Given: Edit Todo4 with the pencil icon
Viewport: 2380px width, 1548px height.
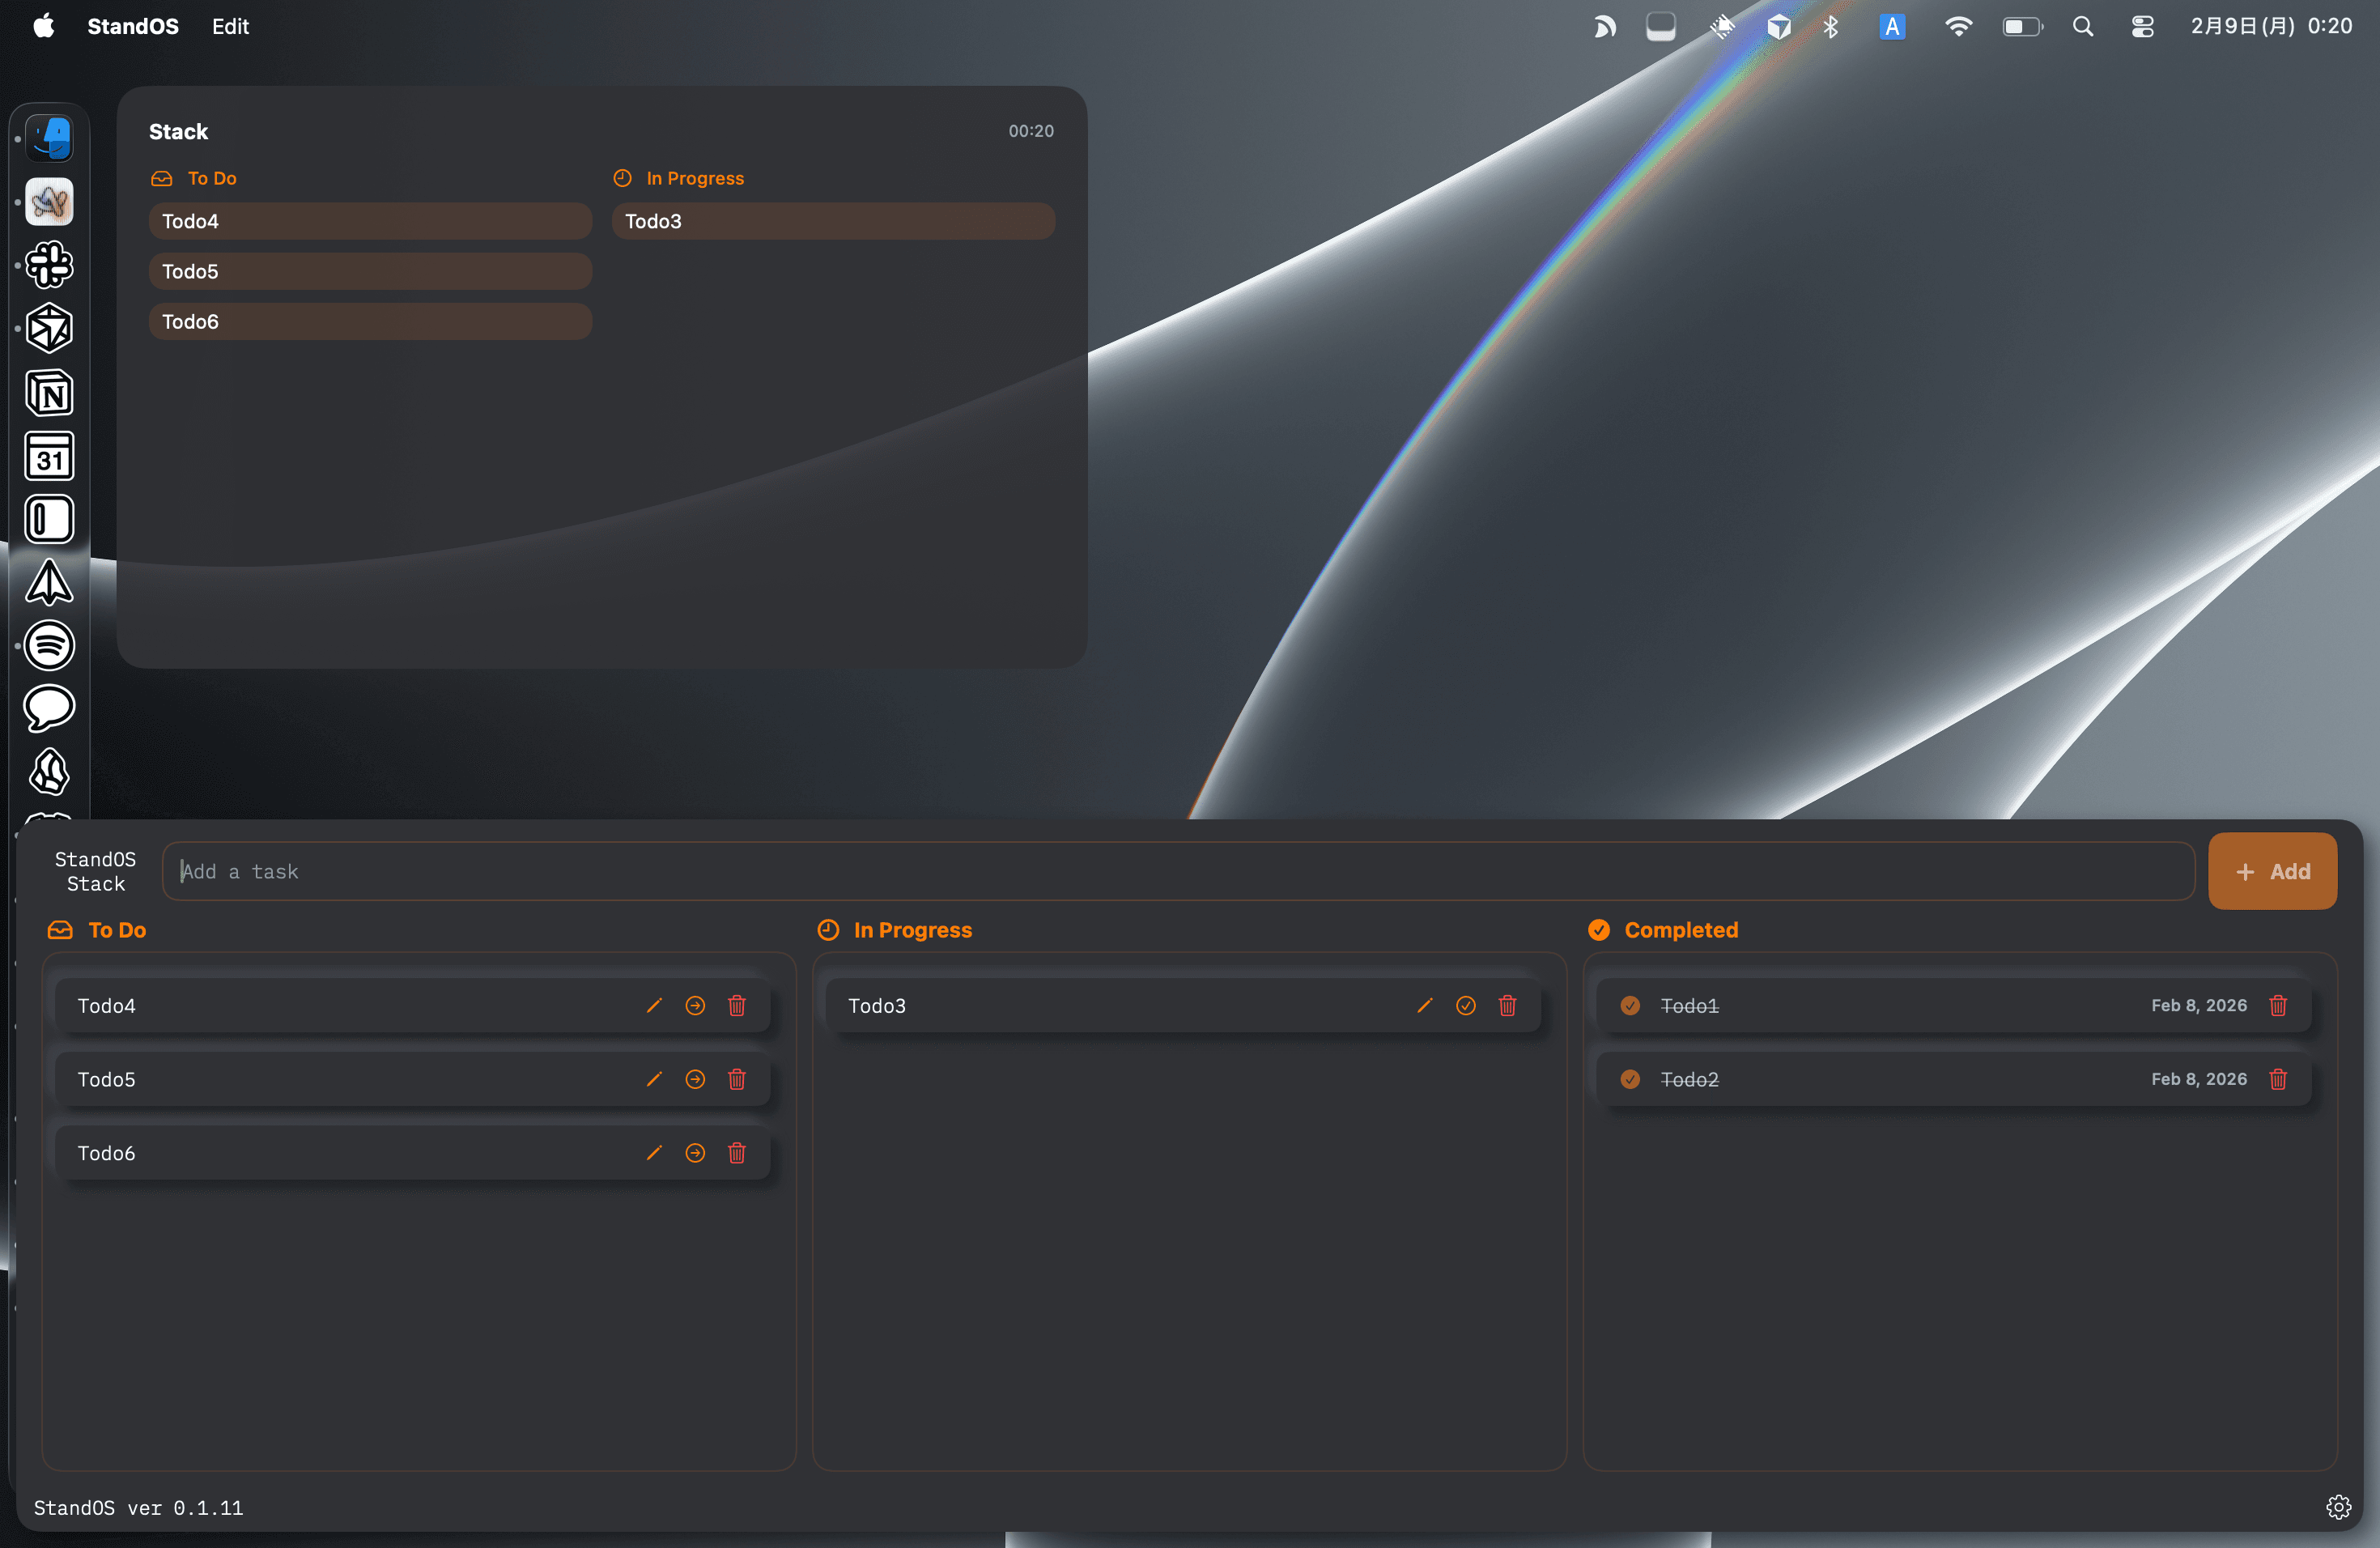Looking at the screenshot, I should [x=654, y=1006].
